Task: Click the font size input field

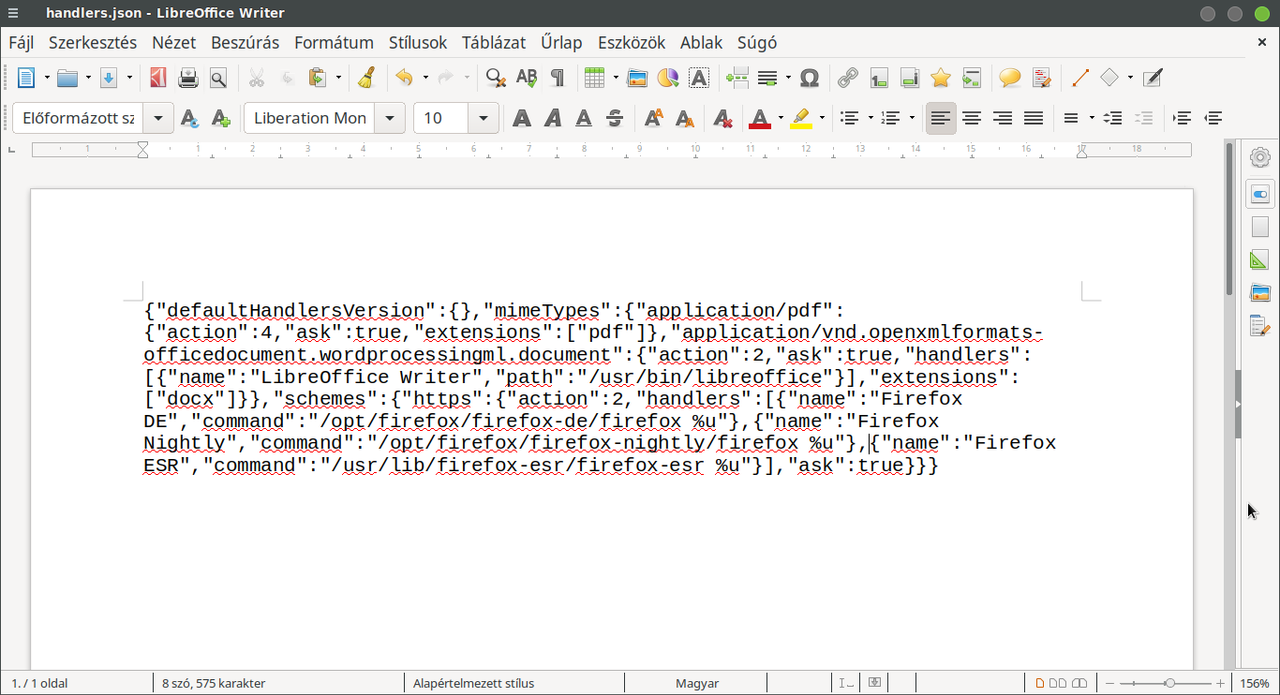Action: click(442, 118)
